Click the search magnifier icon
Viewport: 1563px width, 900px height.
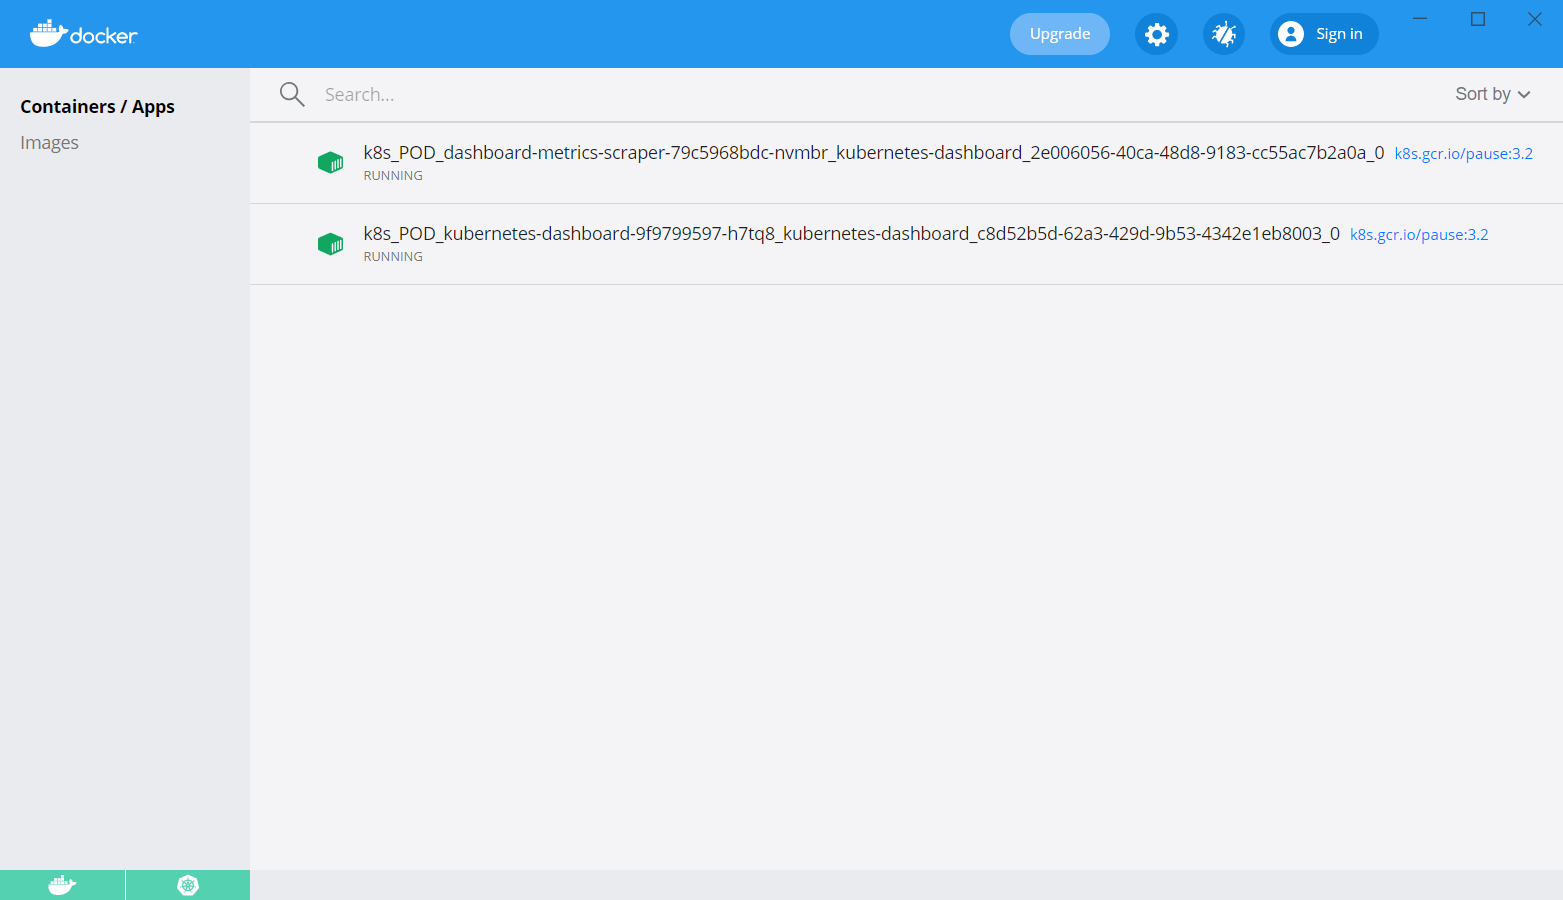[292, 94]
